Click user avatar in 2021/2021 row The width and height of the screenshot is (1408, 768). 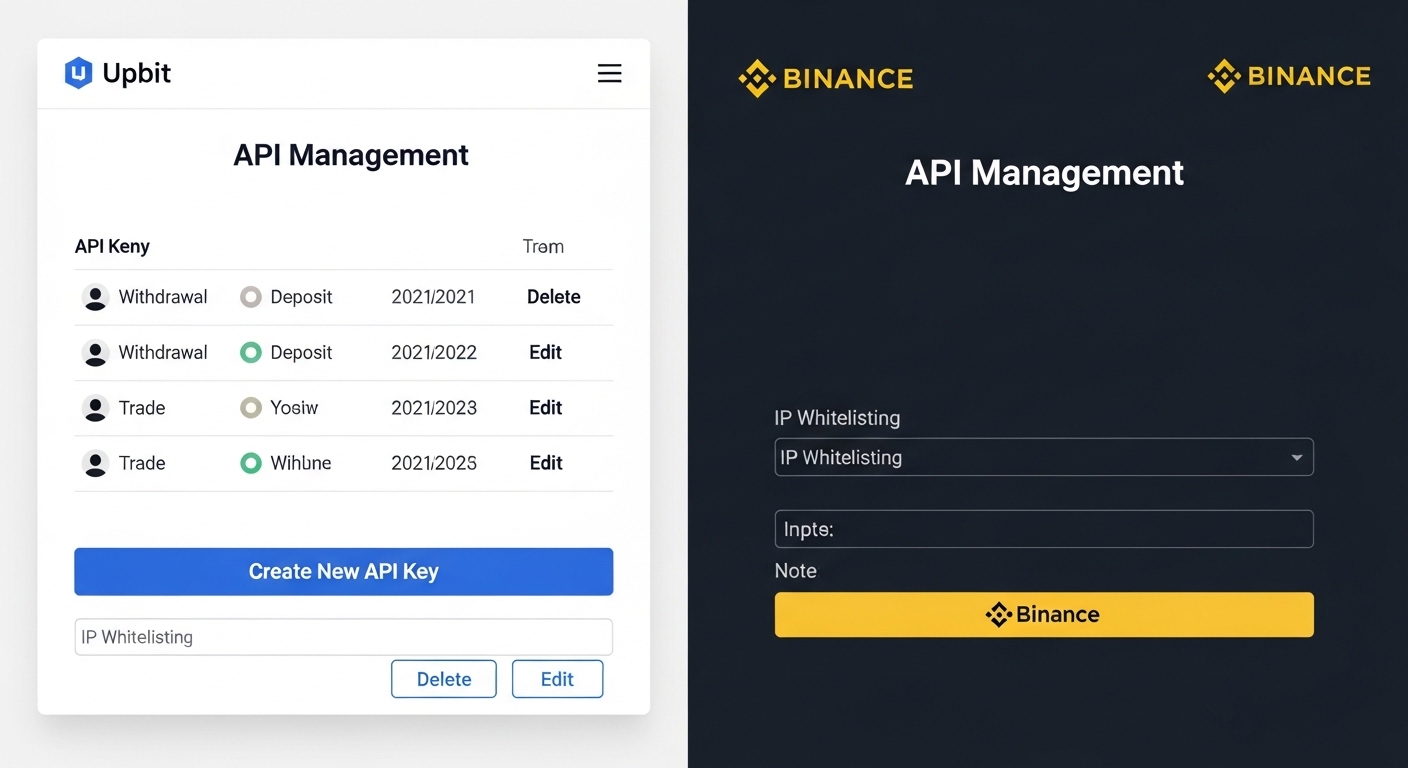pos(95,297)
